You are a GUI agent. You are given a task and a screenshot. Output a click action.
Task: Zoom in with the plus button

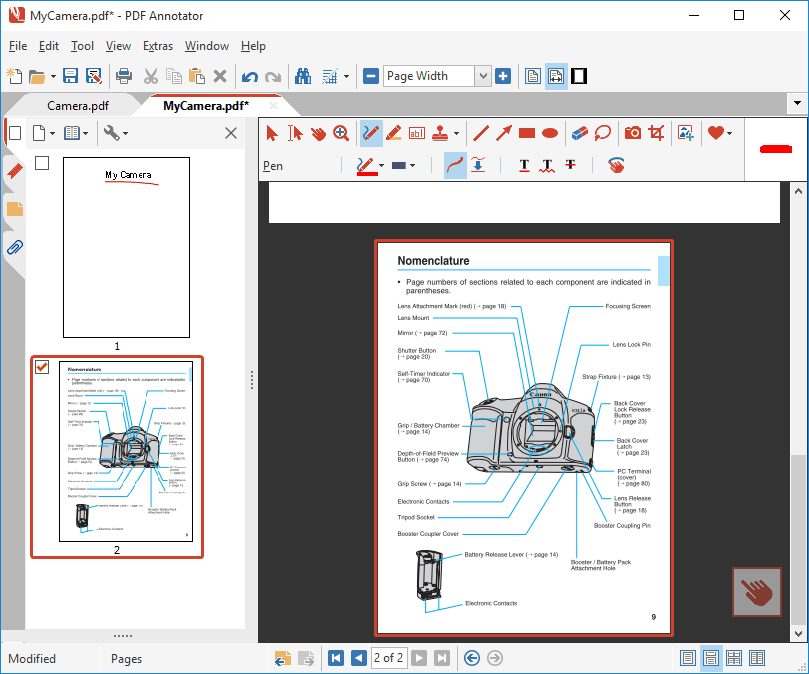pyautogui.click(x=503, y=76)
